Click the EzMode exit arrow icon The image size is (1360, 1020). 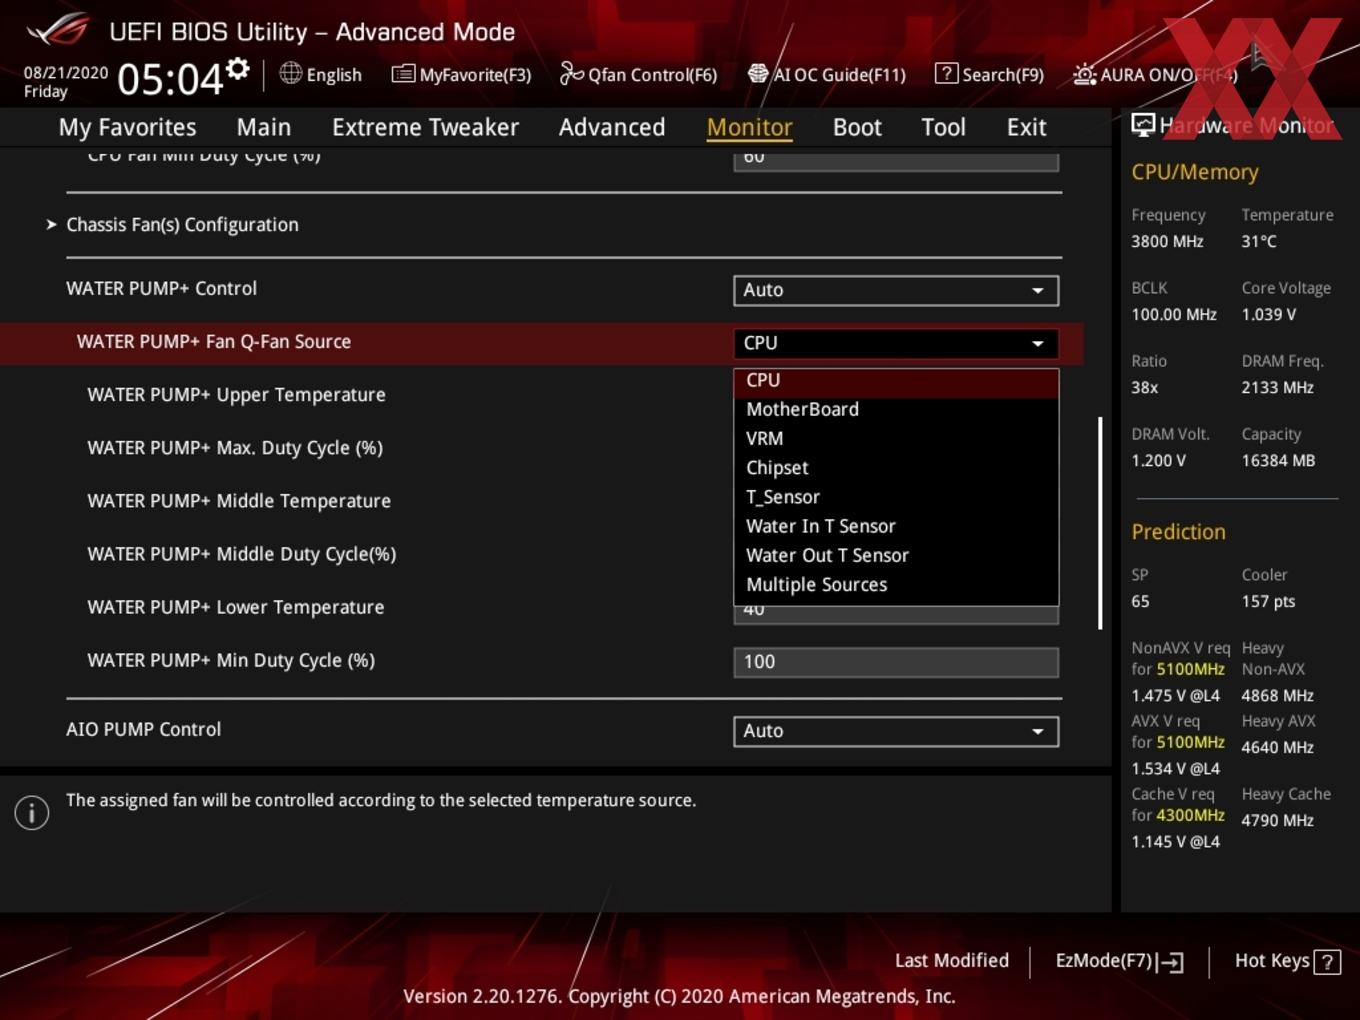1171,962
